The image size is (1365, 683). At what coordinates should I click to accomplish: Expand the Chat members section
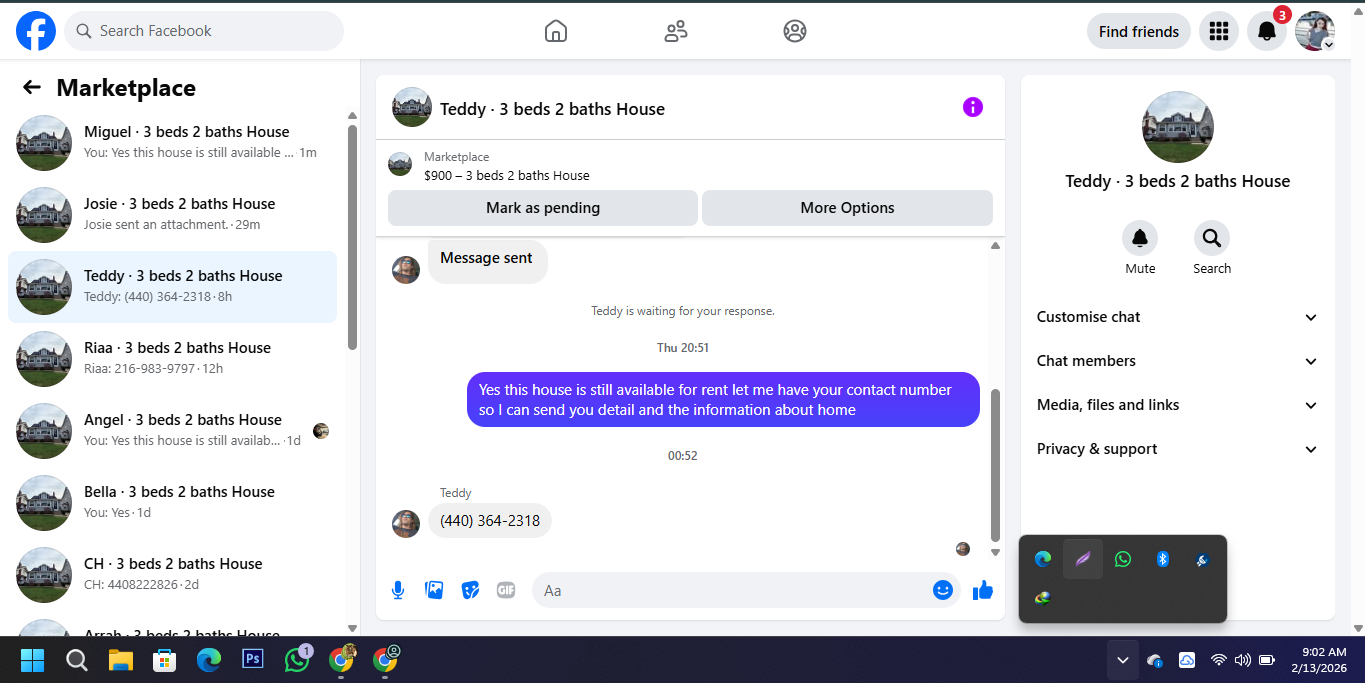pyautogui.click(x=1178, y=361)
